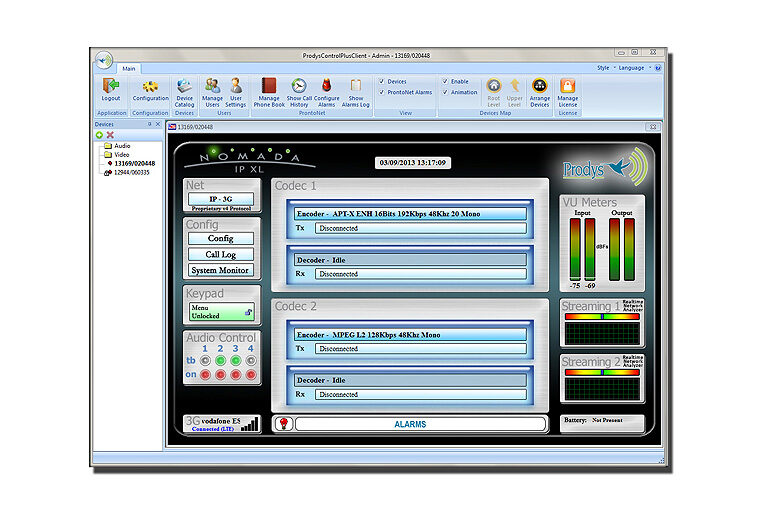
Task: Click the red alarm light icon
Action: (x=282, y=424)
